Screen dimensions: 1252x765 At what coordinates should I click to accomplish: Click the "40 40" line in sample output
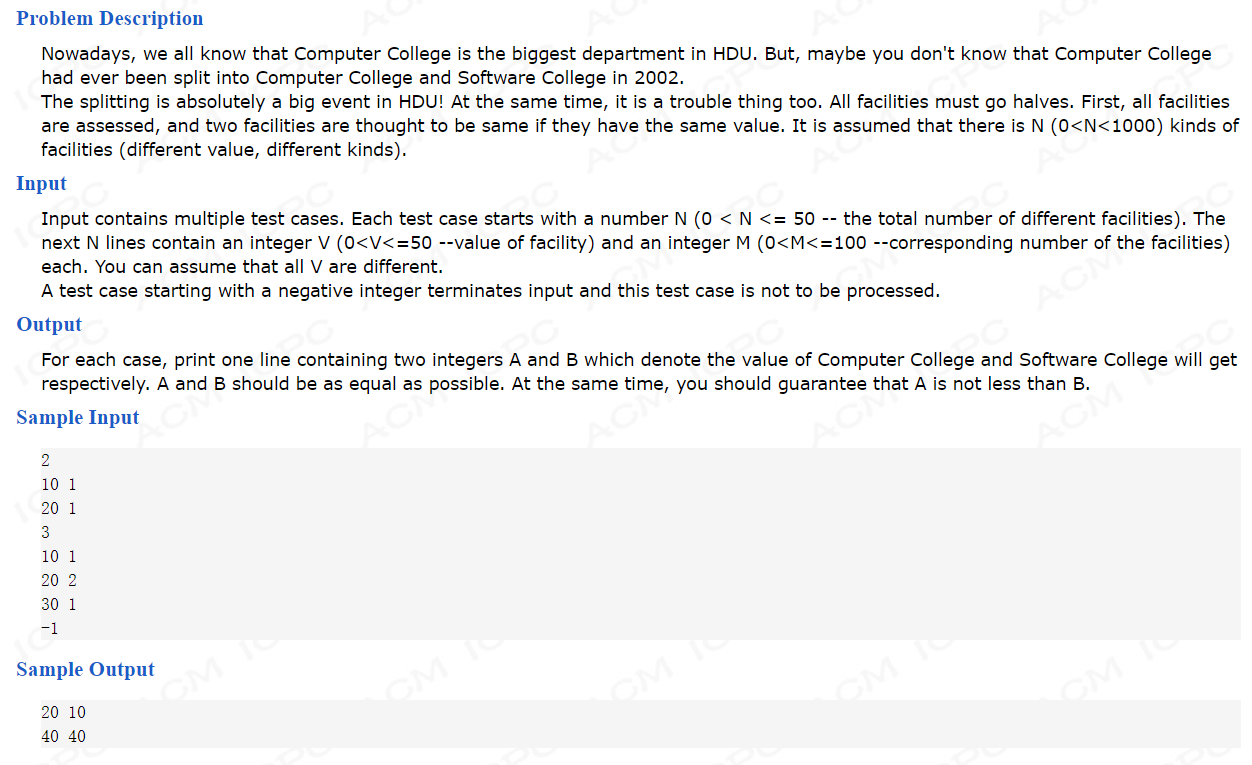63,736
